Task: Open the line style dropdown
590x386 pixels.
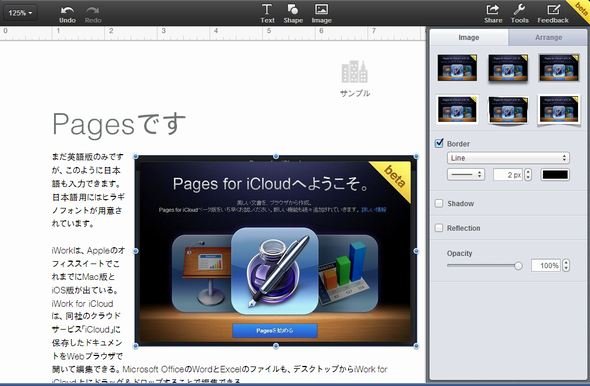Action: pyautogui.click(x=466, y=175)
